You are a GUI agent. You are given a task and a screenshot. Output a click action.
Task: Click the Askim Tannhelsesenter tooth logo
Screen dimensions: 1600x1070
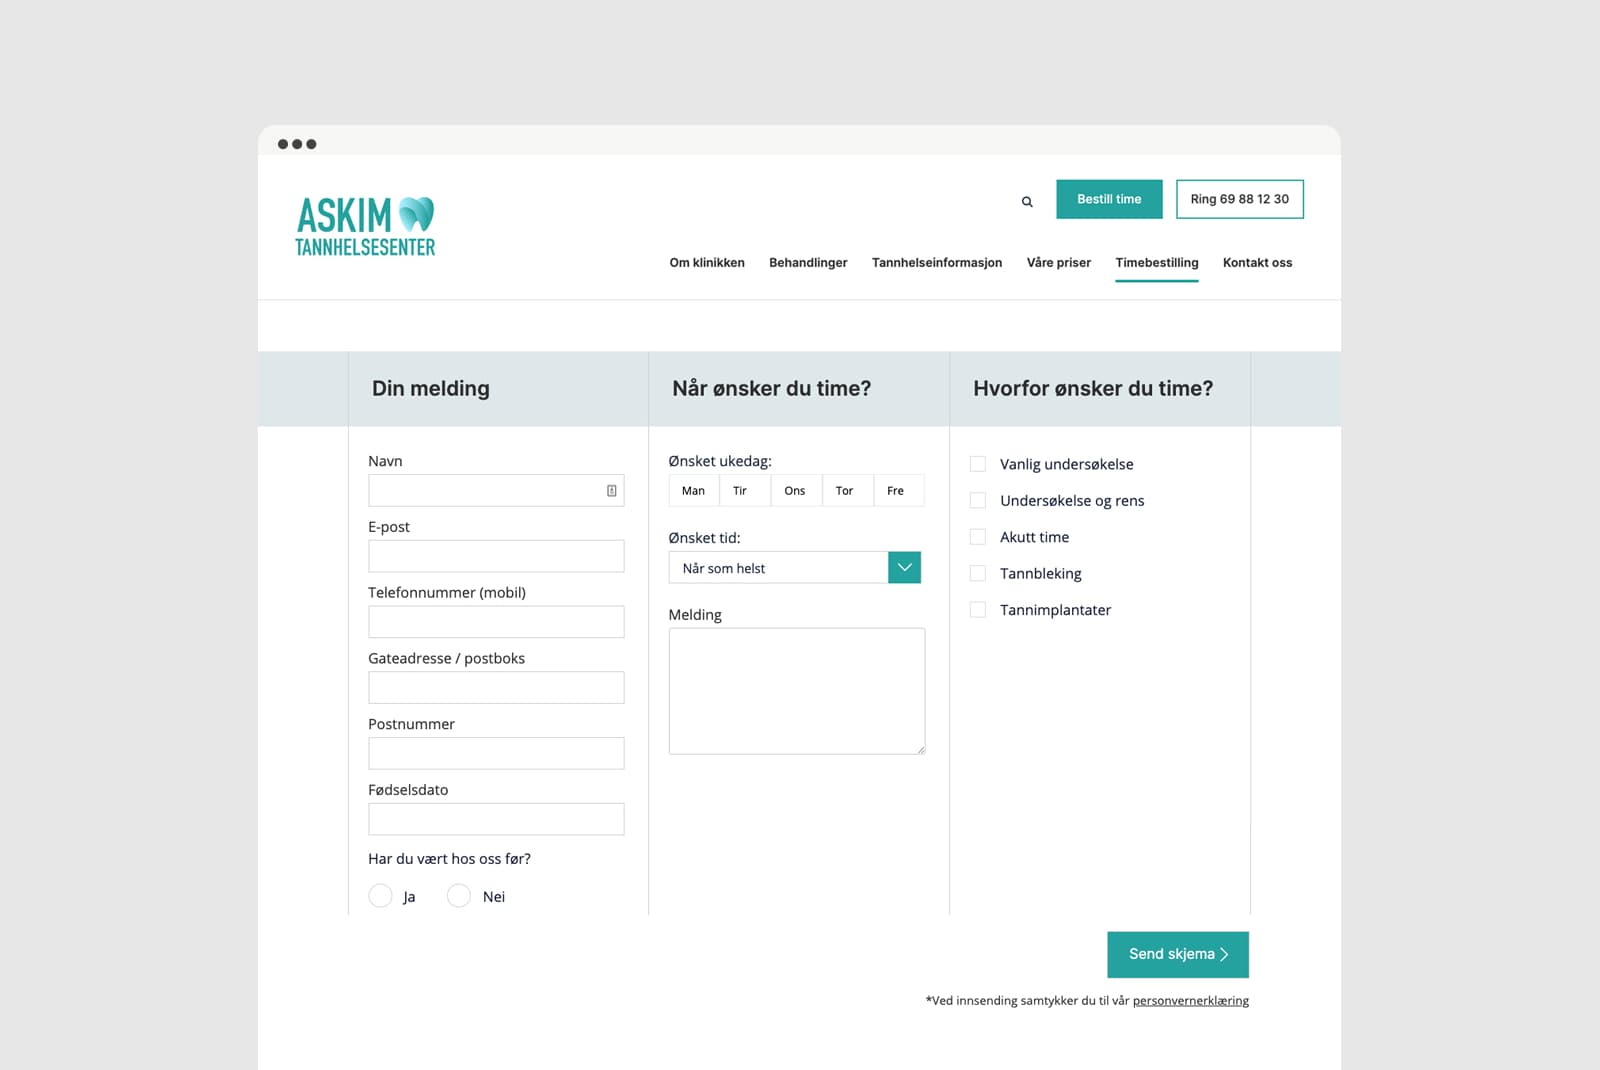coord(365,227)
